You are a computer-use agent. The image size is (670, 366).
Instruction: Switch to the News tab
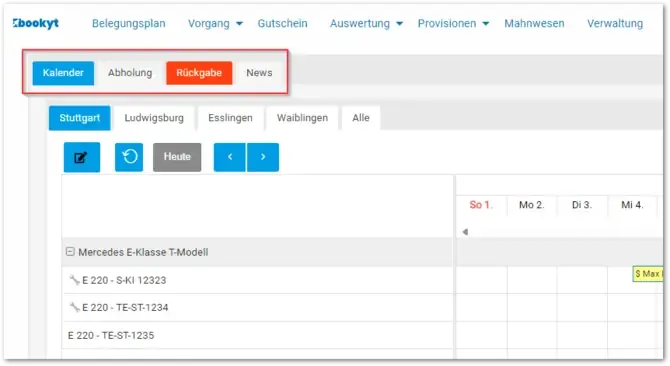(x=259, y=73)
